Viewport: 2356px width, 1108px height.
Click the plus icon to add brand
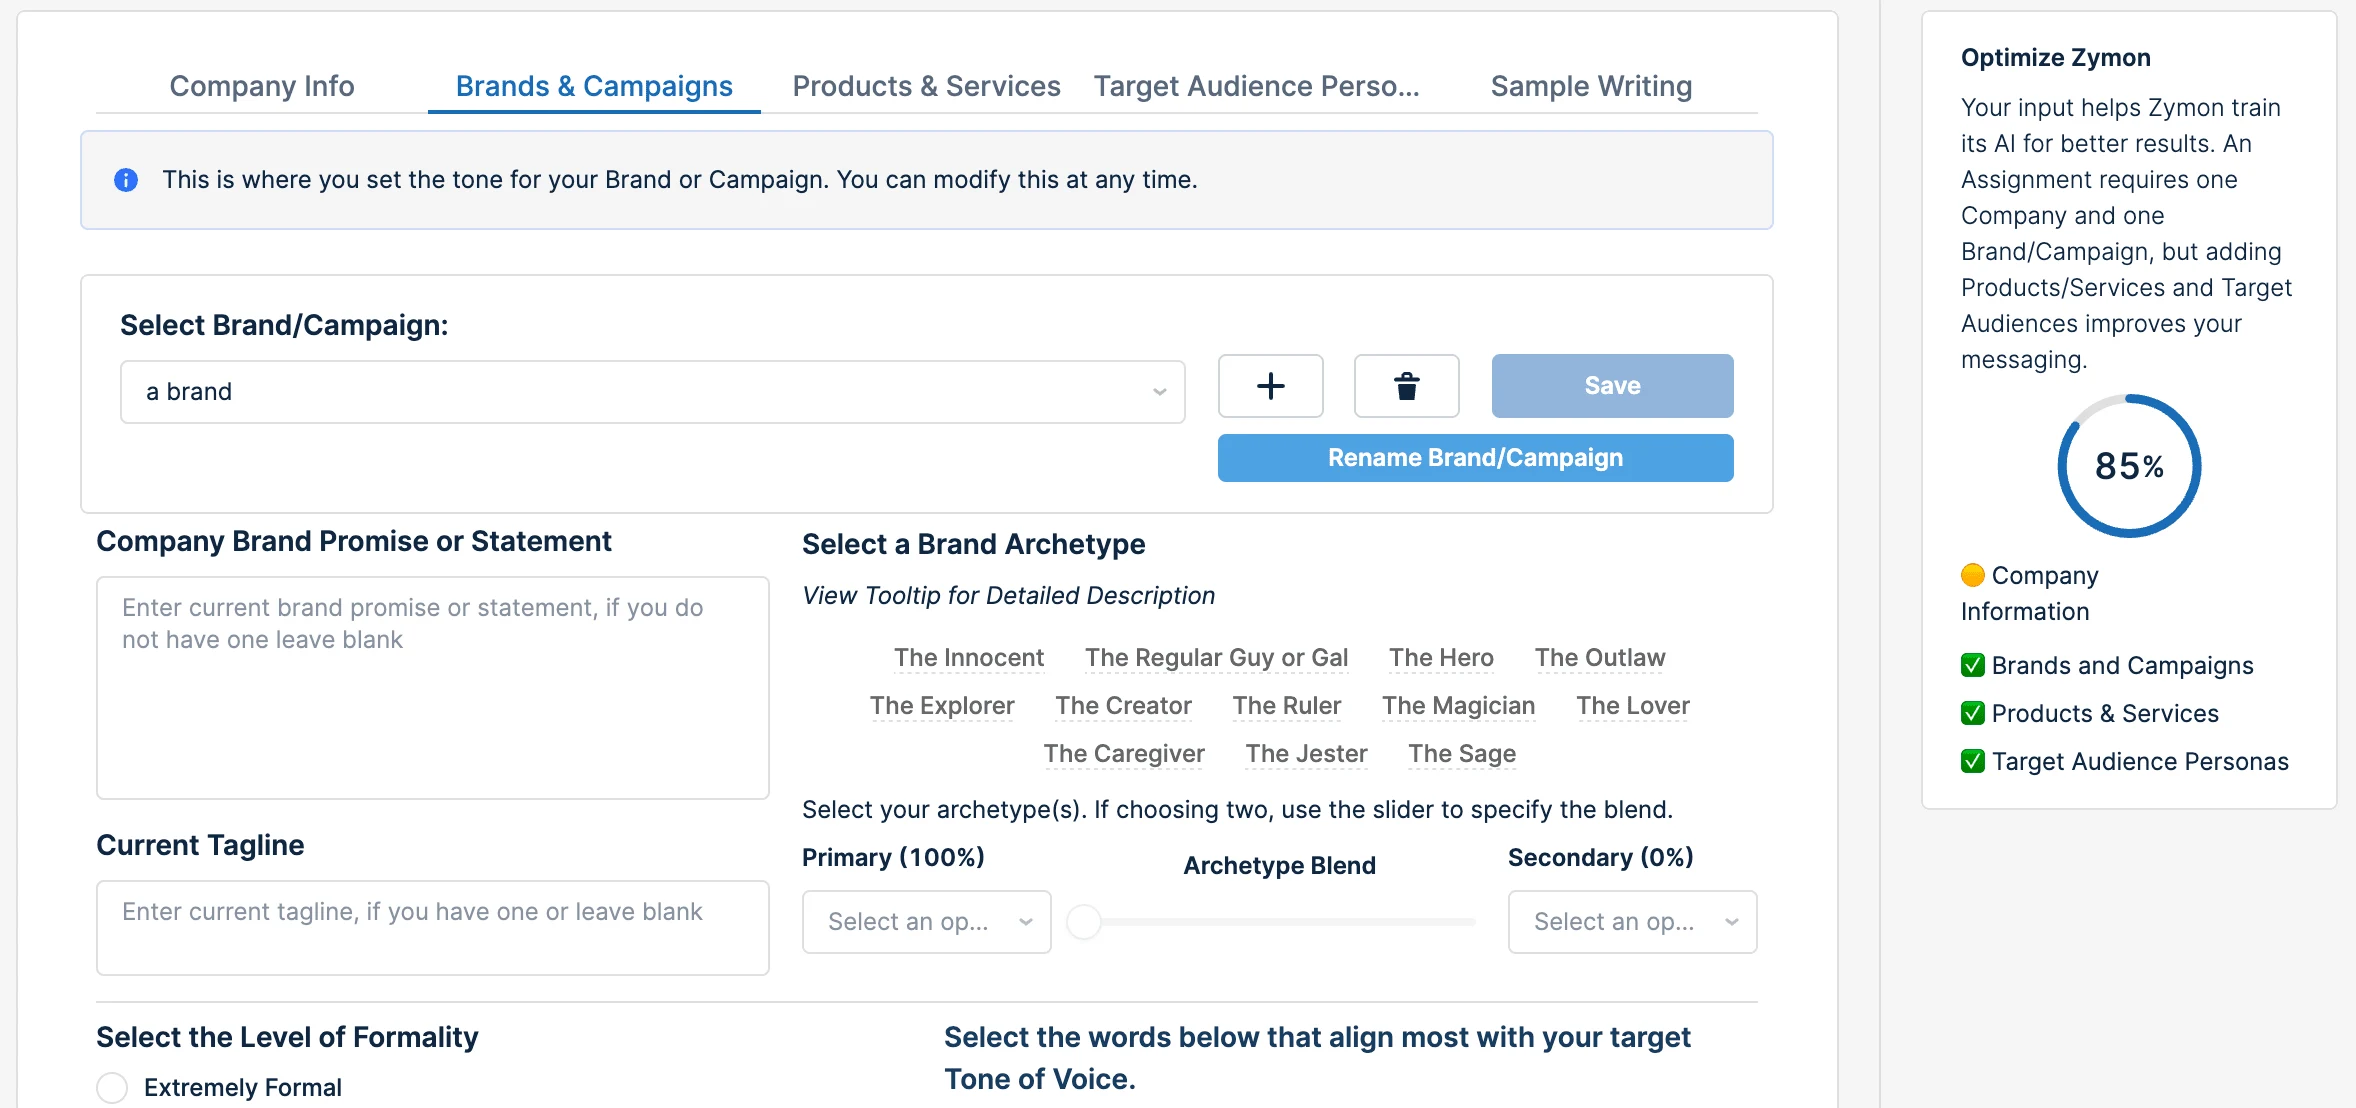(1270, 386)
